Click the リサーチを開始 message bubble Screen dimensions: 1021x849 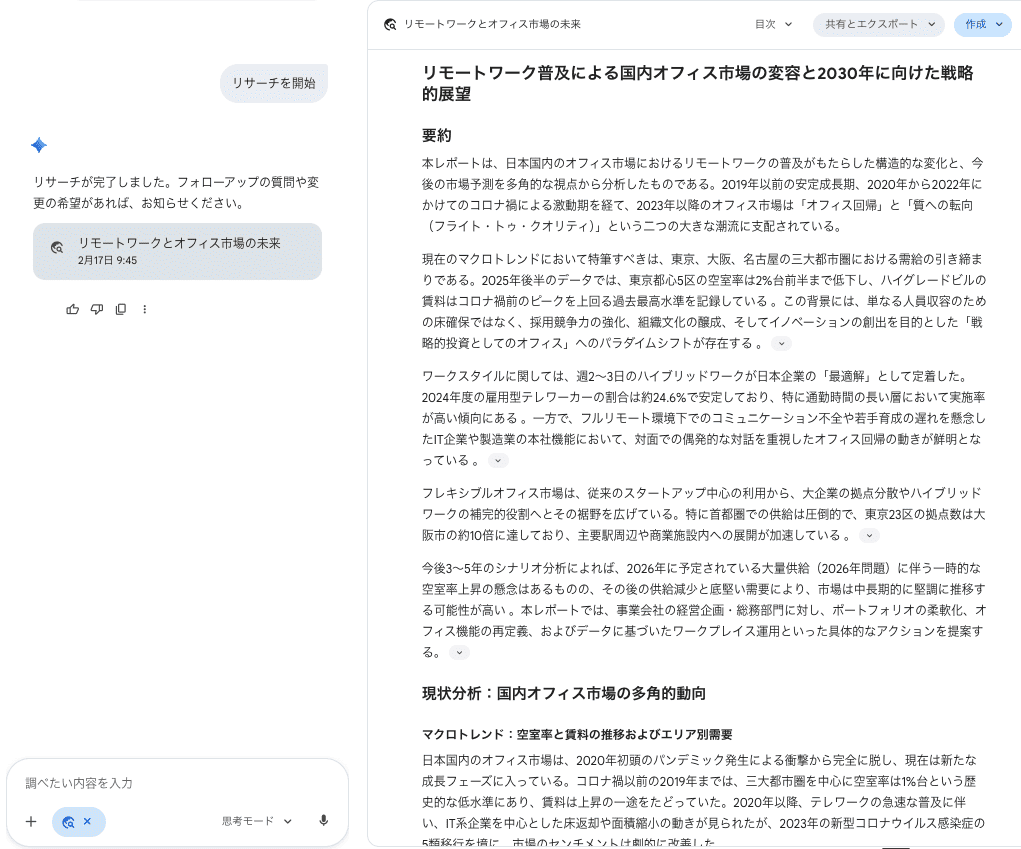point(274,83)
